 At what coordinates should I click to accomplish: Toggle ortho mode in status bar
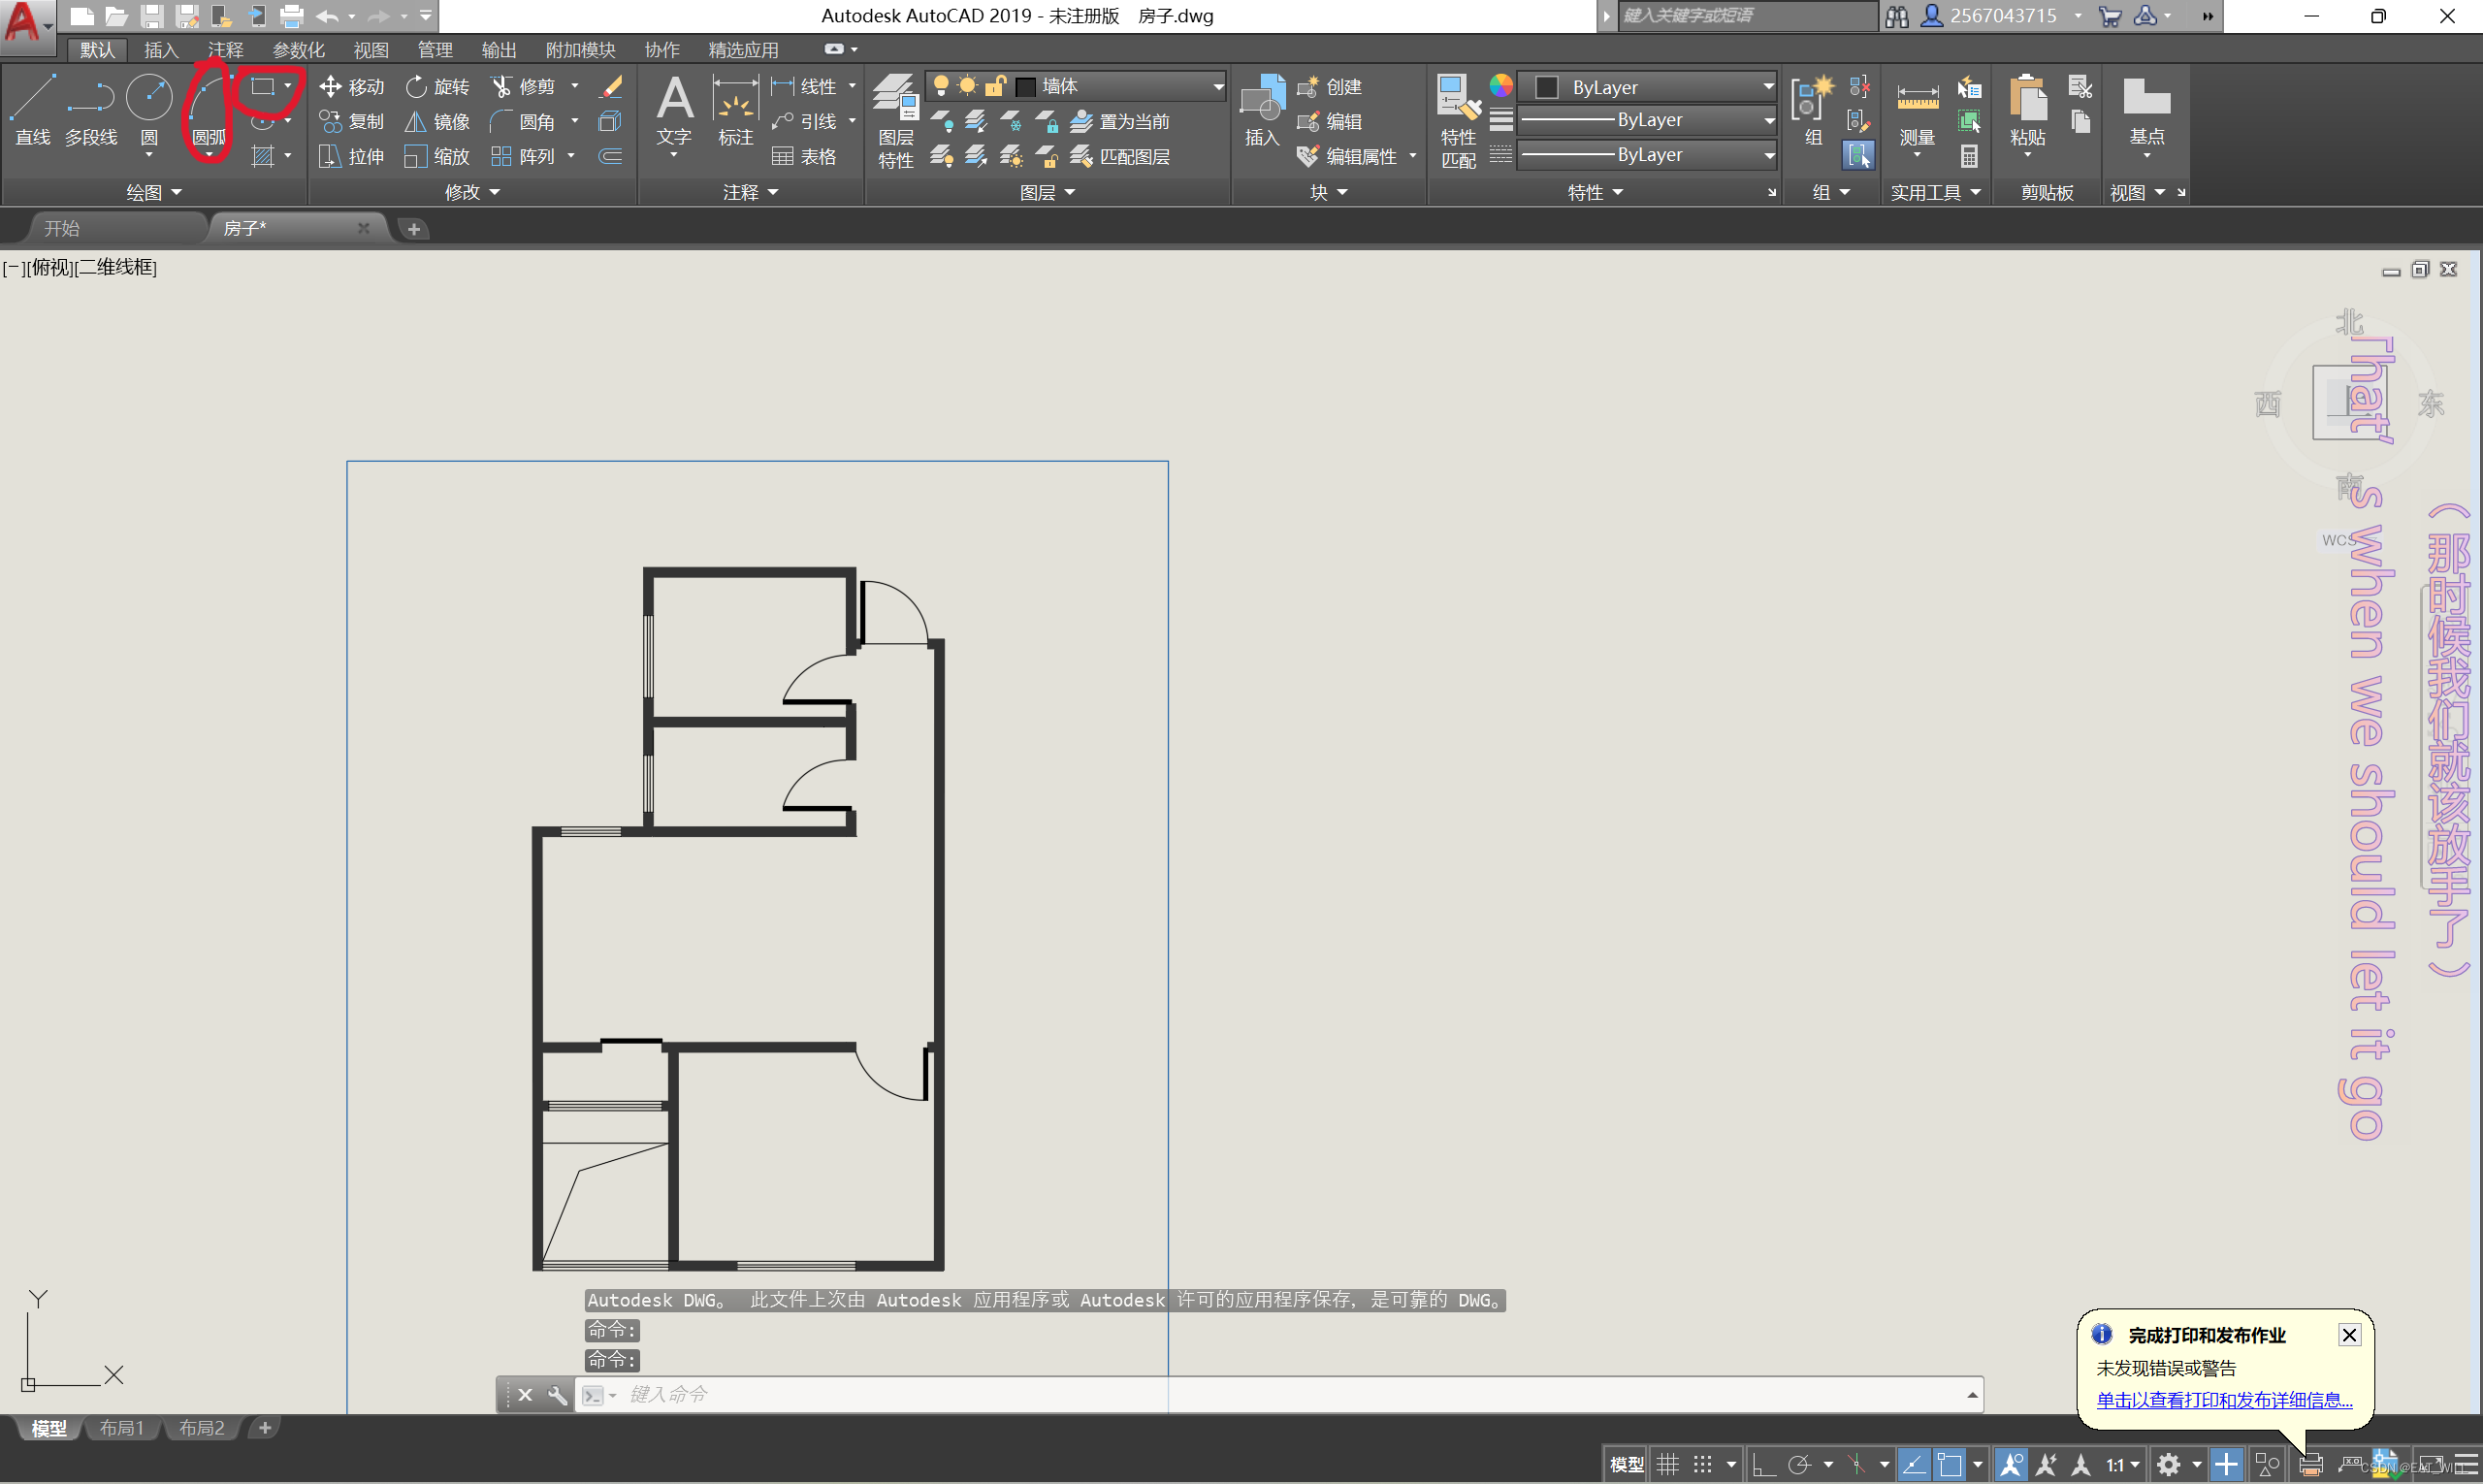tap(1763, 1465)
